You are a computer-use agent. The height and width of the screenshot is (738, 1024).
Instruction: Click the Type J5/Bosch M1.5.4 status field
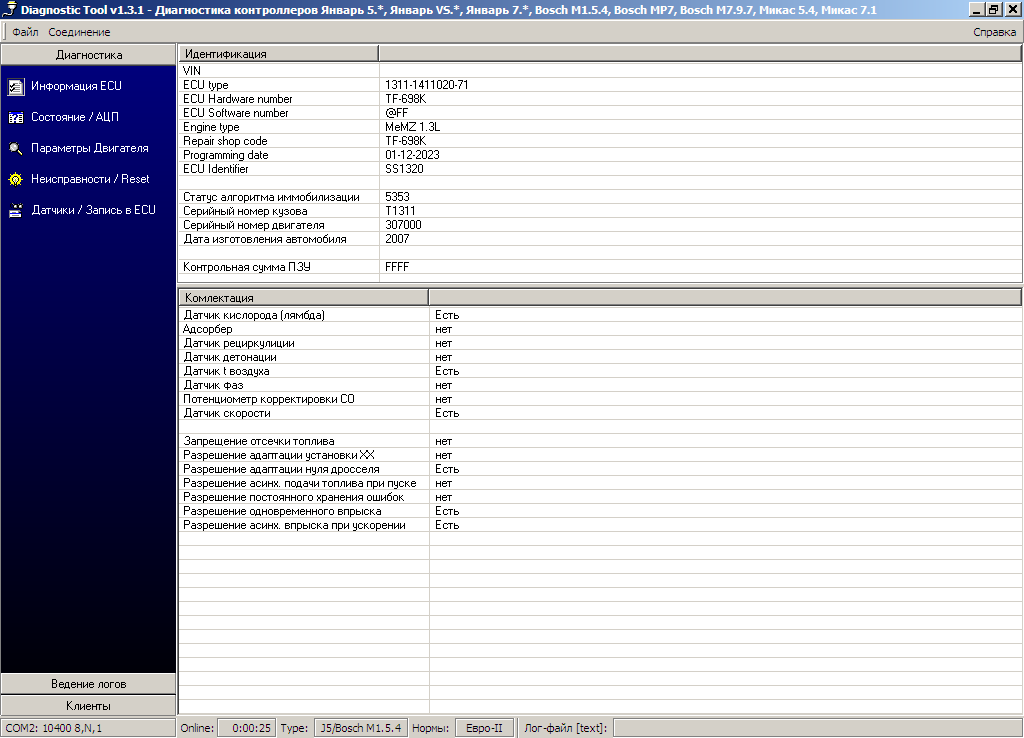360,728
